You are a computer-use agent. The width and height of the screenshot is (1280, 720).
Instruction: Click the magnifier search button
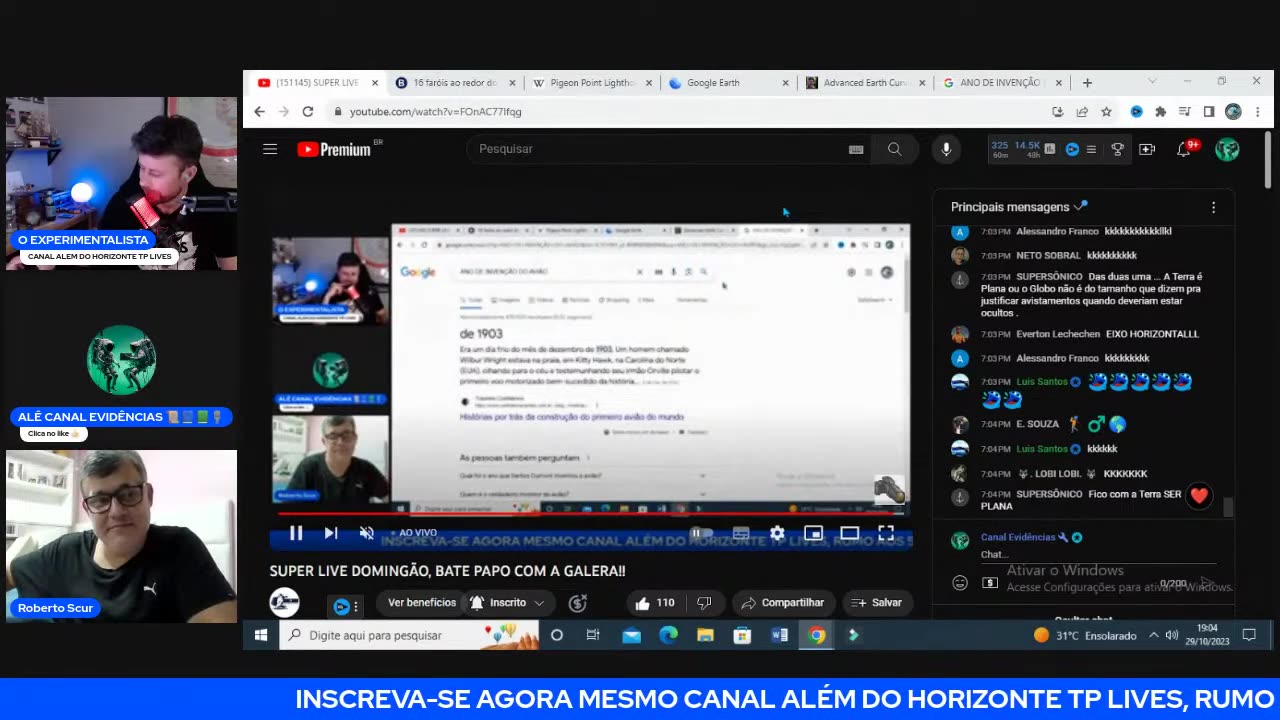pyautogui.click(x=894, y=149)
